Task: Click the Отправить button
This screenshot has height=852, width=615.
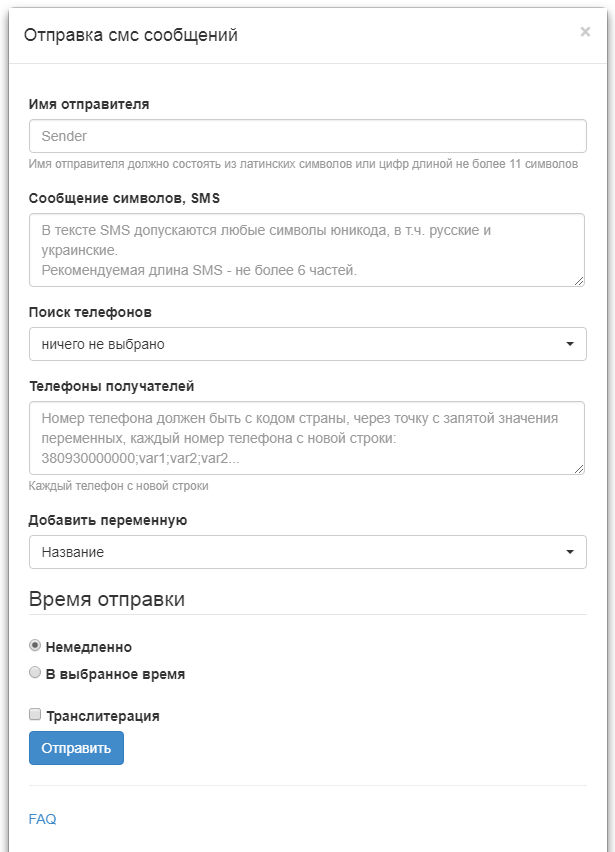Action: (76, 748)
